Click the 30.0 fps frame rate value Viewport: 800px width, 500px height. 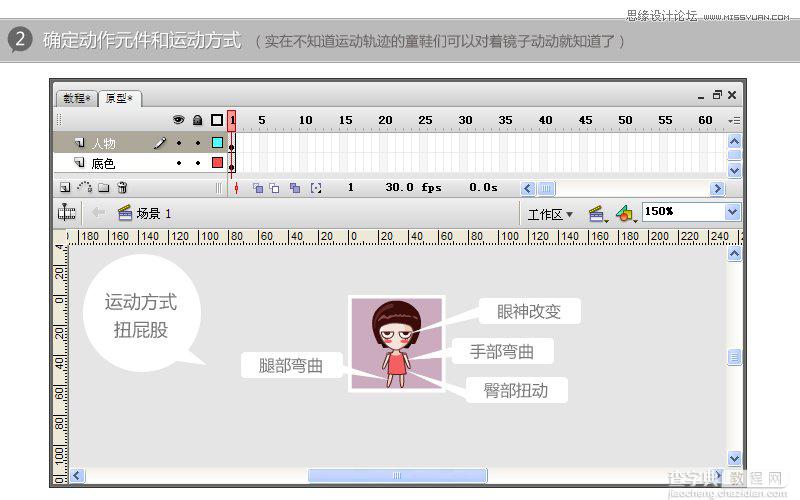click(413, 187)
